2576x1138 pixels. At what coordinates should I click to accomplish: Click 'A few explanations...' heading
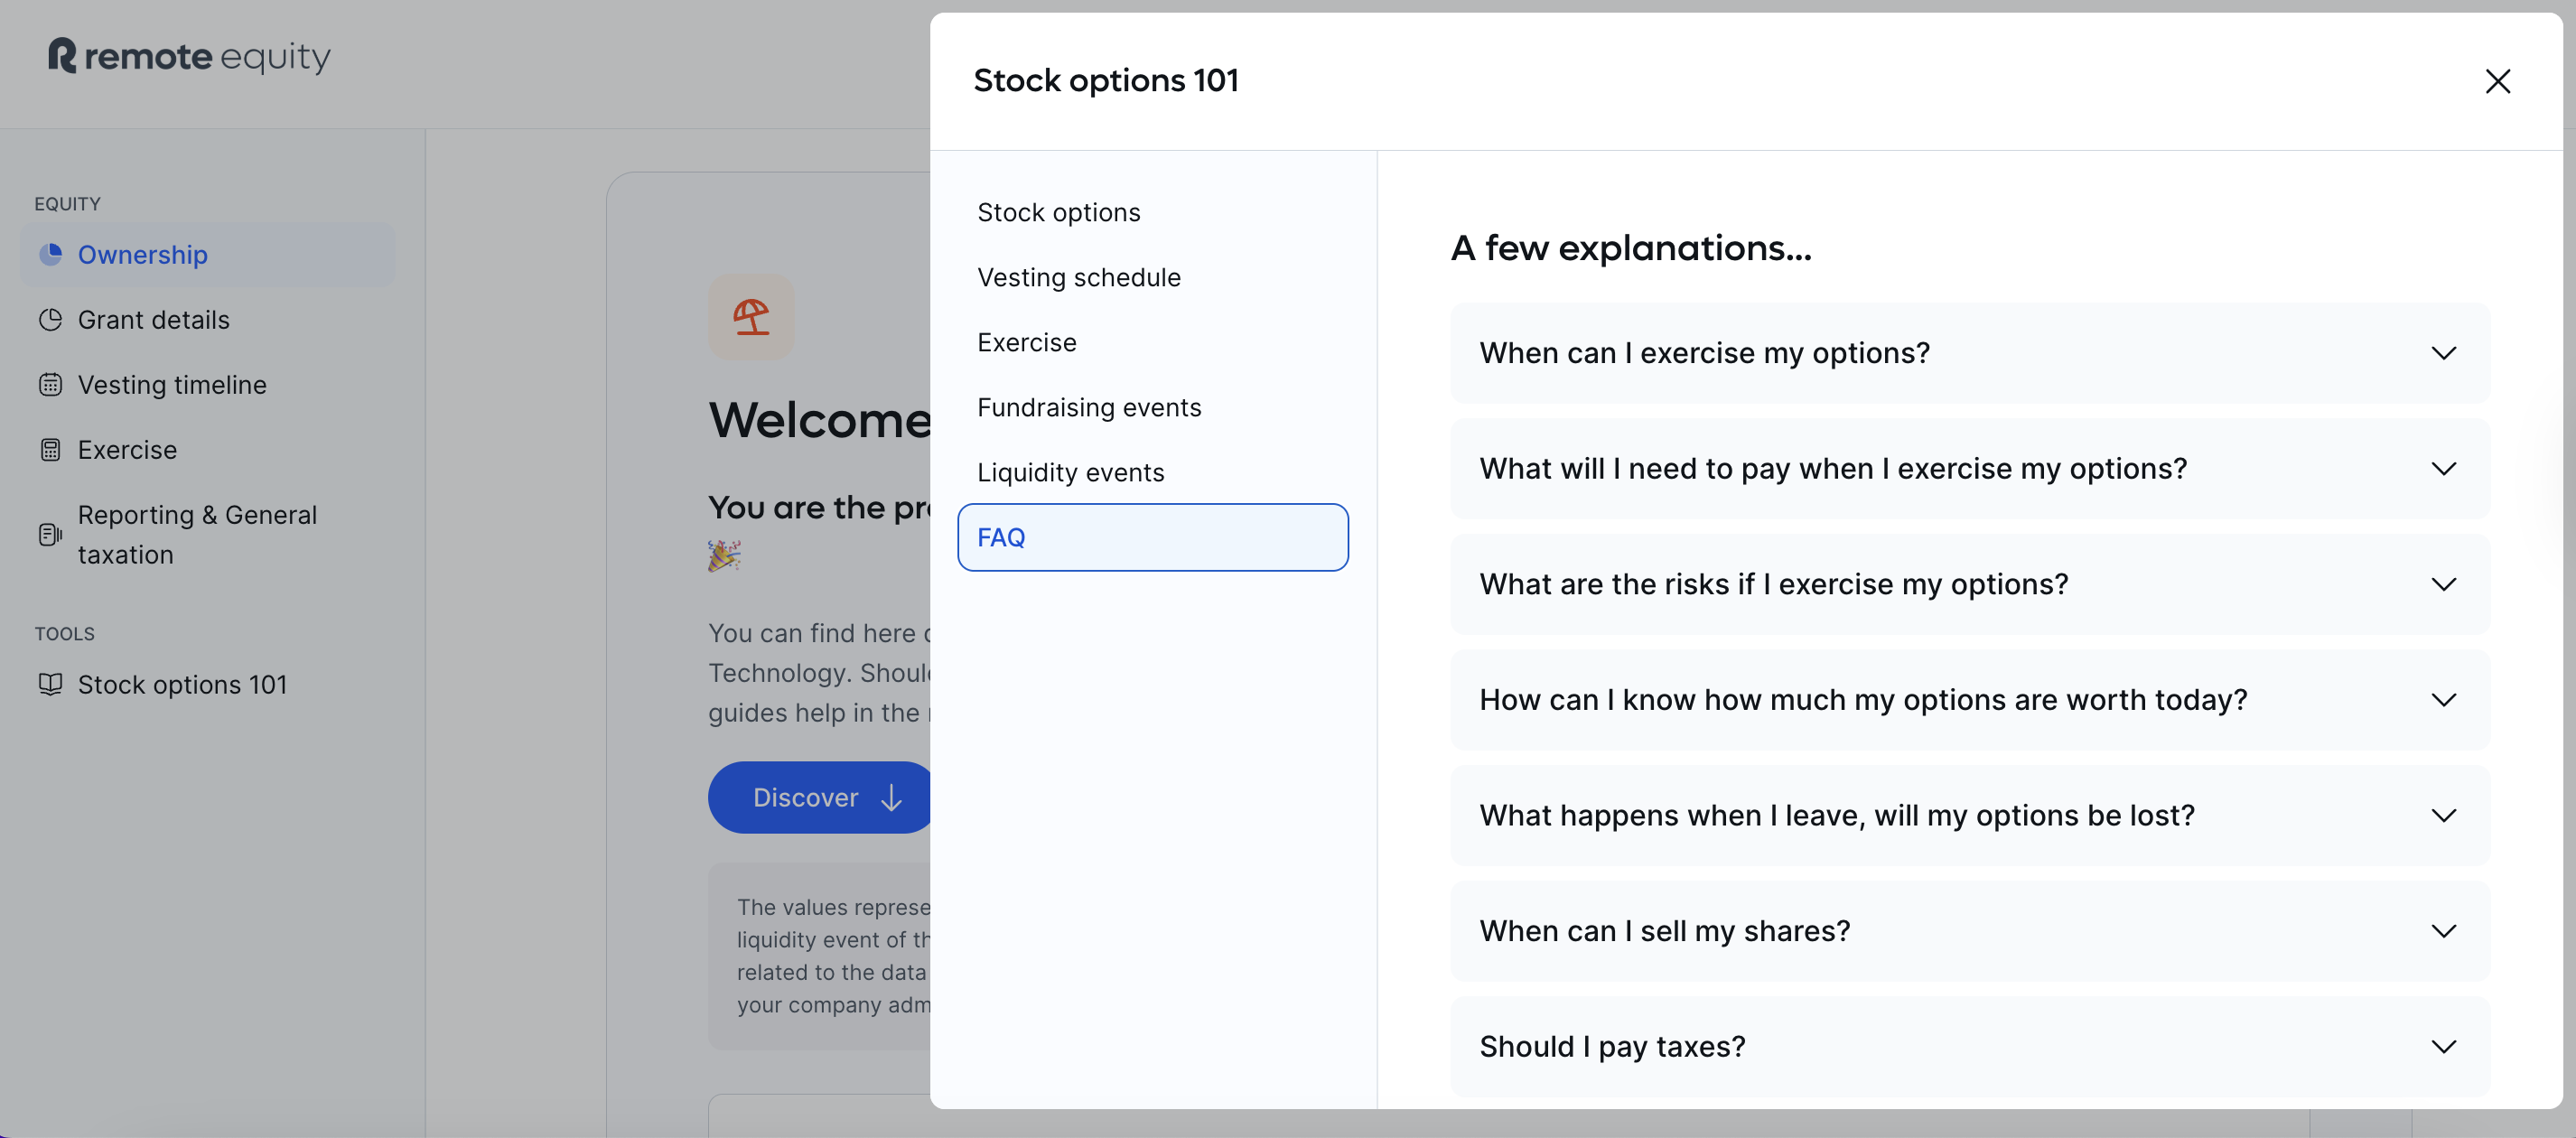tap(1630, 248)
